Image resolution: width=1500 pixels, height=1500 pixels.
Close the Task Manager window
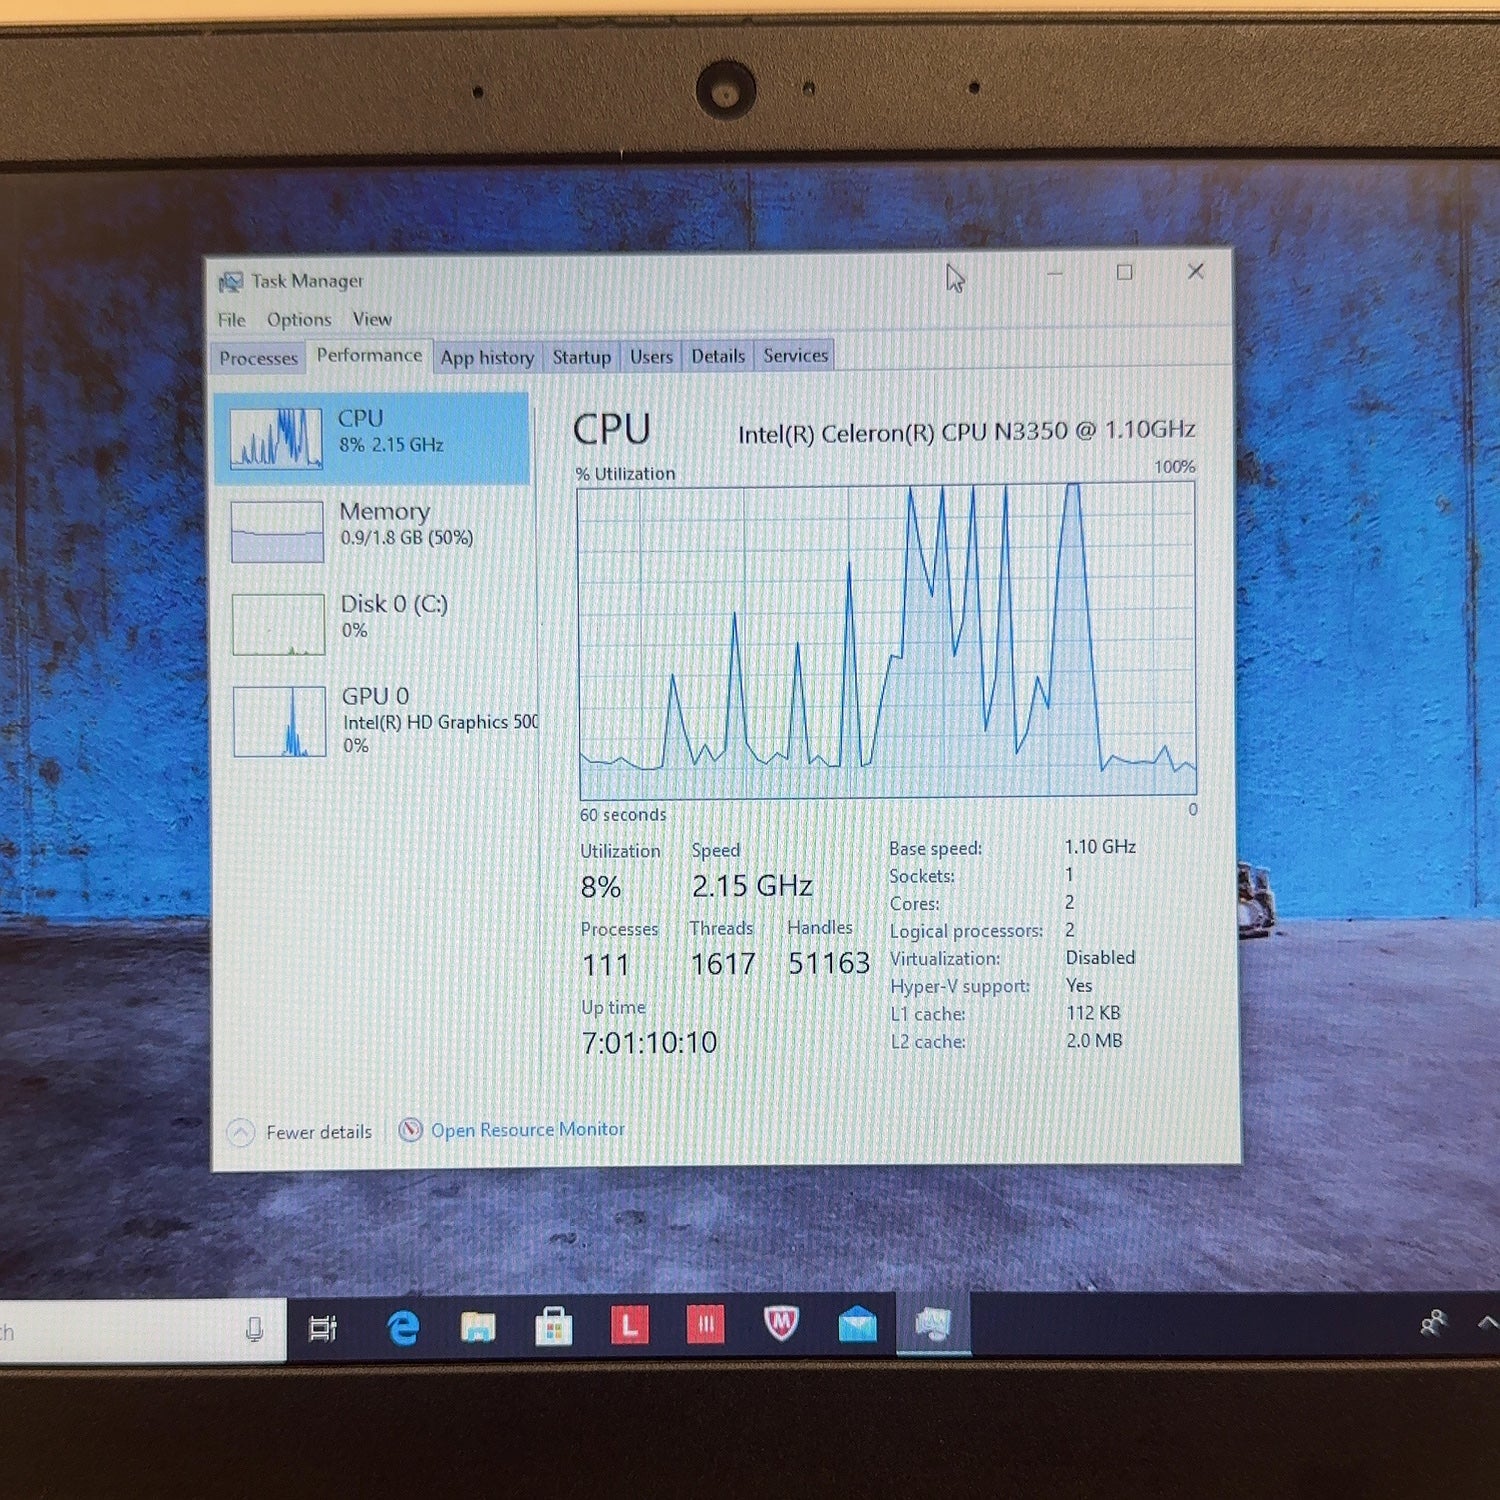(1195, 271)
